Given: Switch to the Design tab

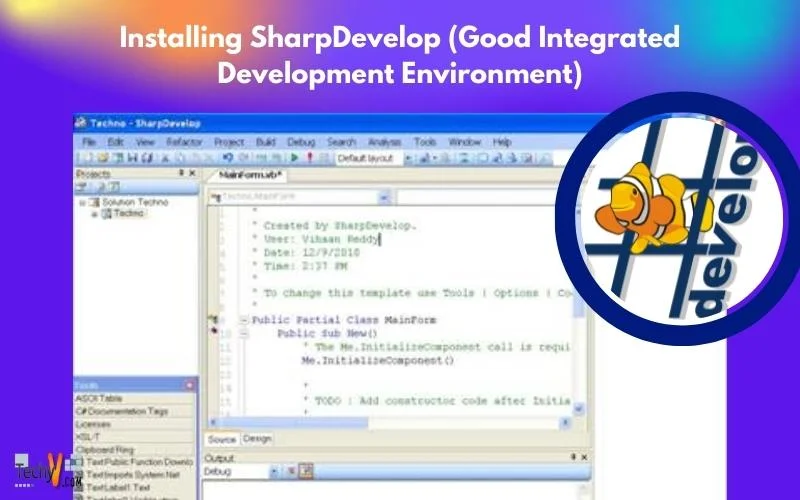Looking at the screenshot, I should [258, 439].
